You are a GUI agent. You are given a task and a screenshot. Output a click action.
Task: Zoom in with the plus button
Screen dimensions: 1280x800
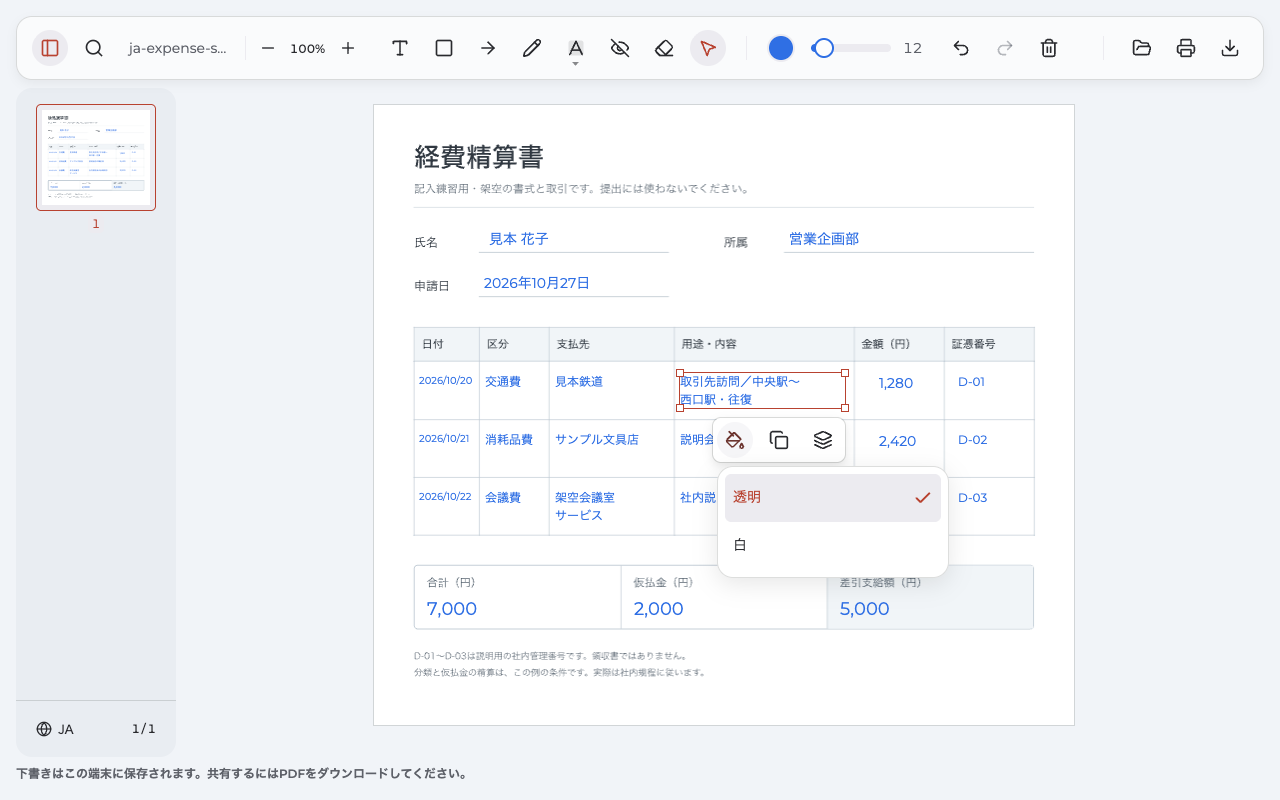point(348,48)
